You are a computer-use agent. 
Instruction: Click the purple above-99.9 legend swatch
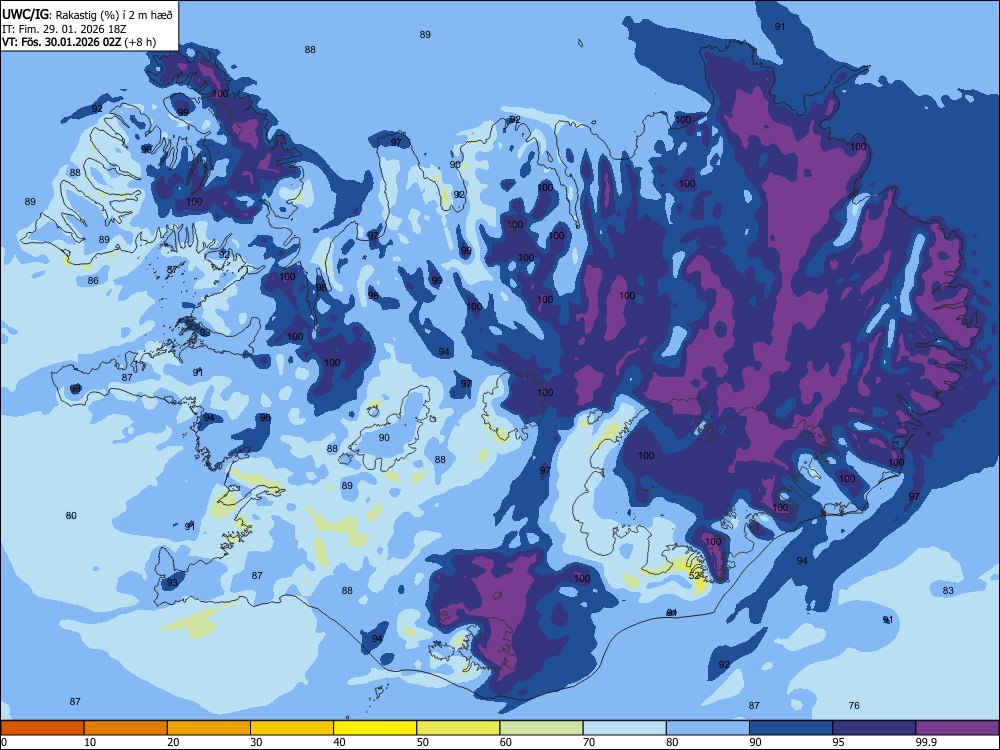pyautogui.click(x=957, y=728)
